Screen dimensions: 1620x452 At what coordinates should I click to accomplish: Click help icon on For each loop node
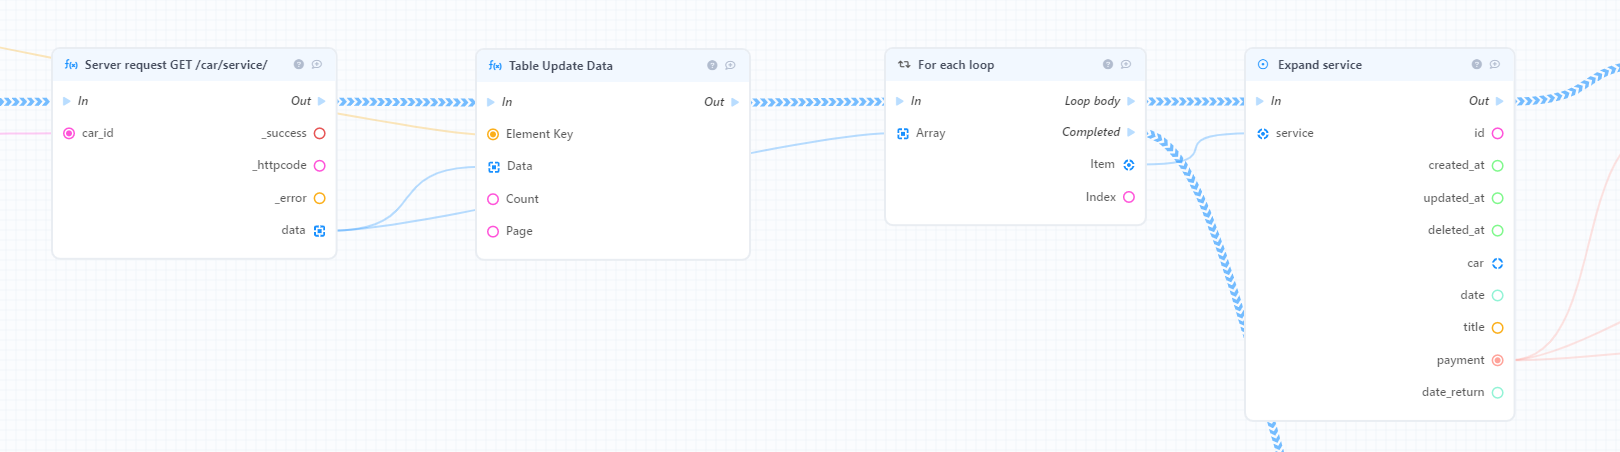click(x=1108, y=64)
